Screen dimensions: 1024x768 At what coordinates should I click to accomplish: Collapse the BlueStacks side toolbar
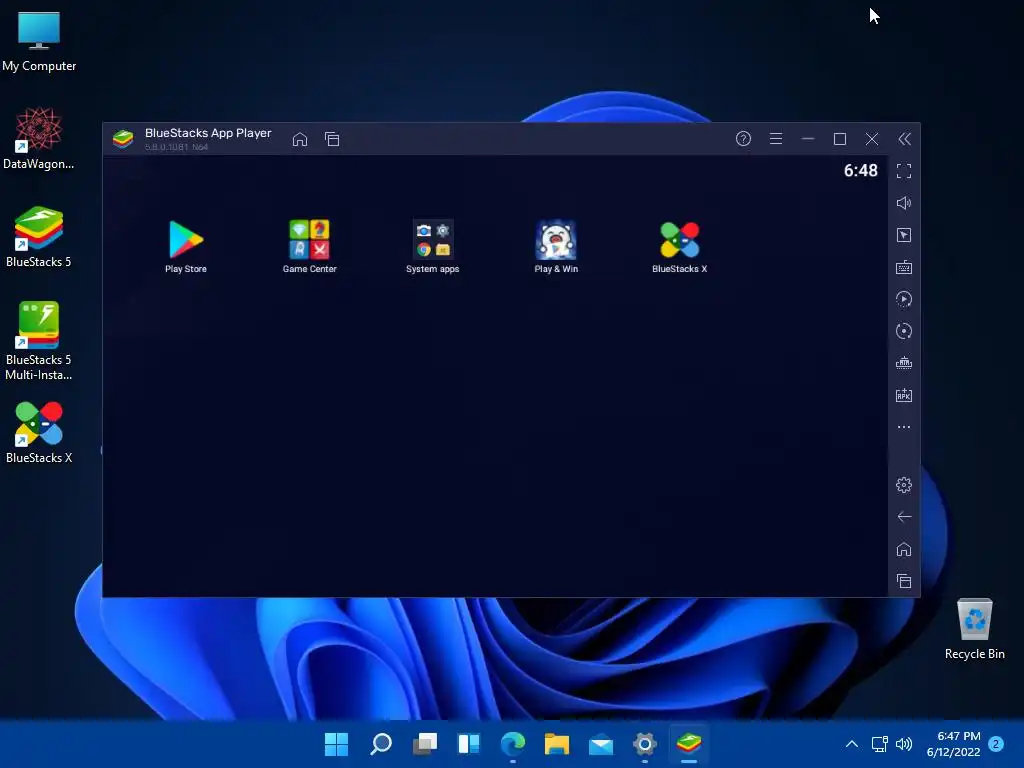point(904,138)
